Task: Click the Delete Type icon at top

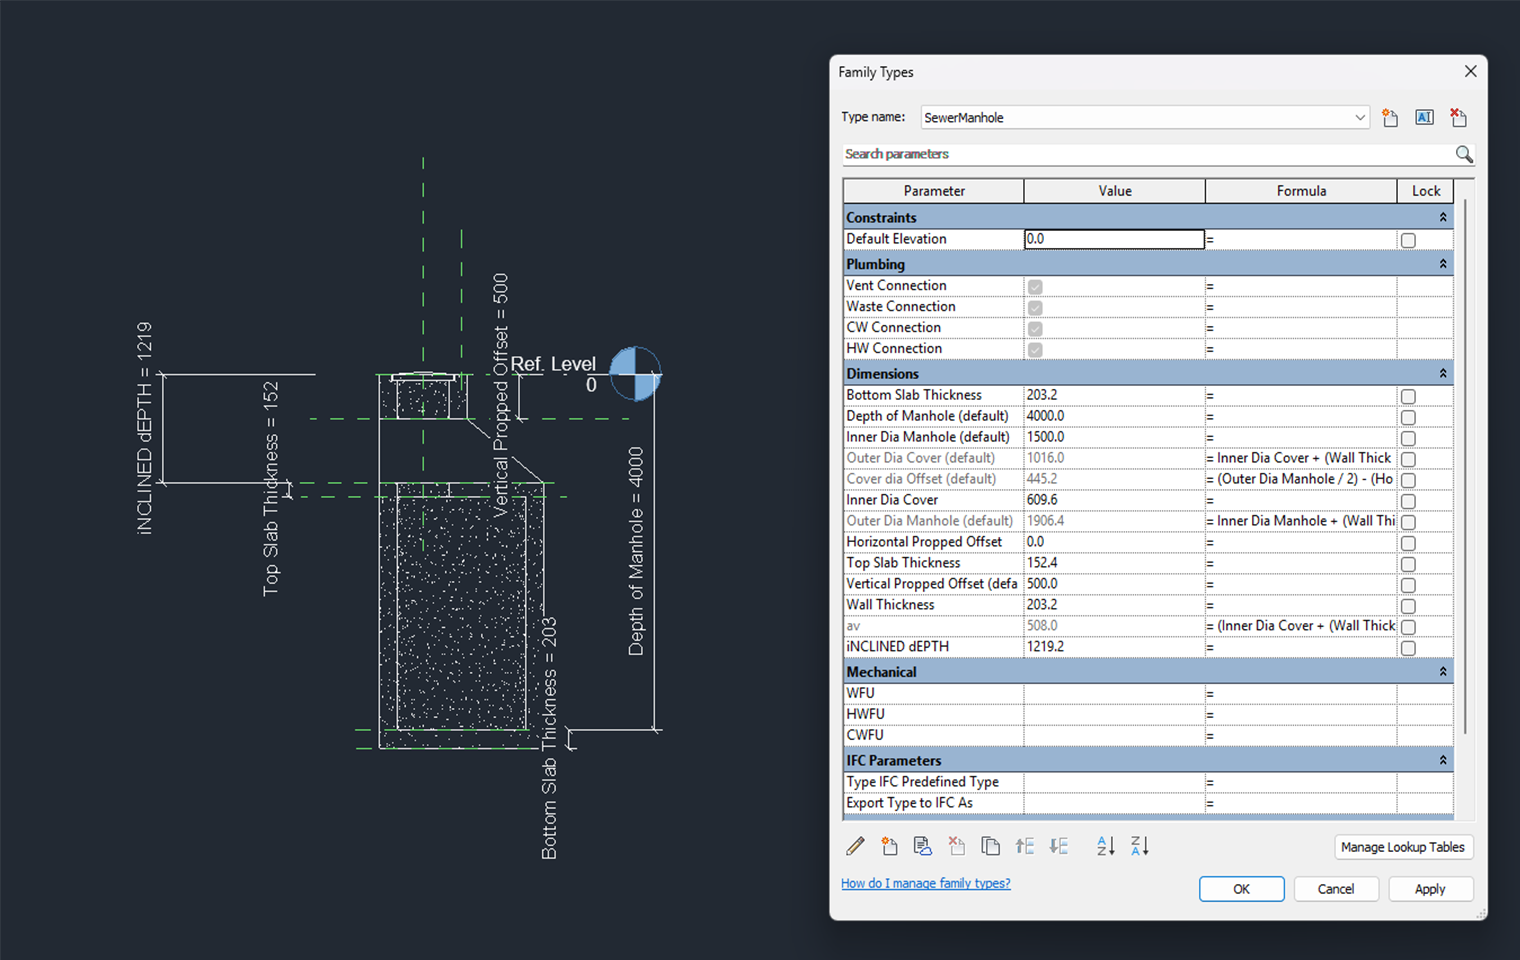Action: coord(1459,118)
